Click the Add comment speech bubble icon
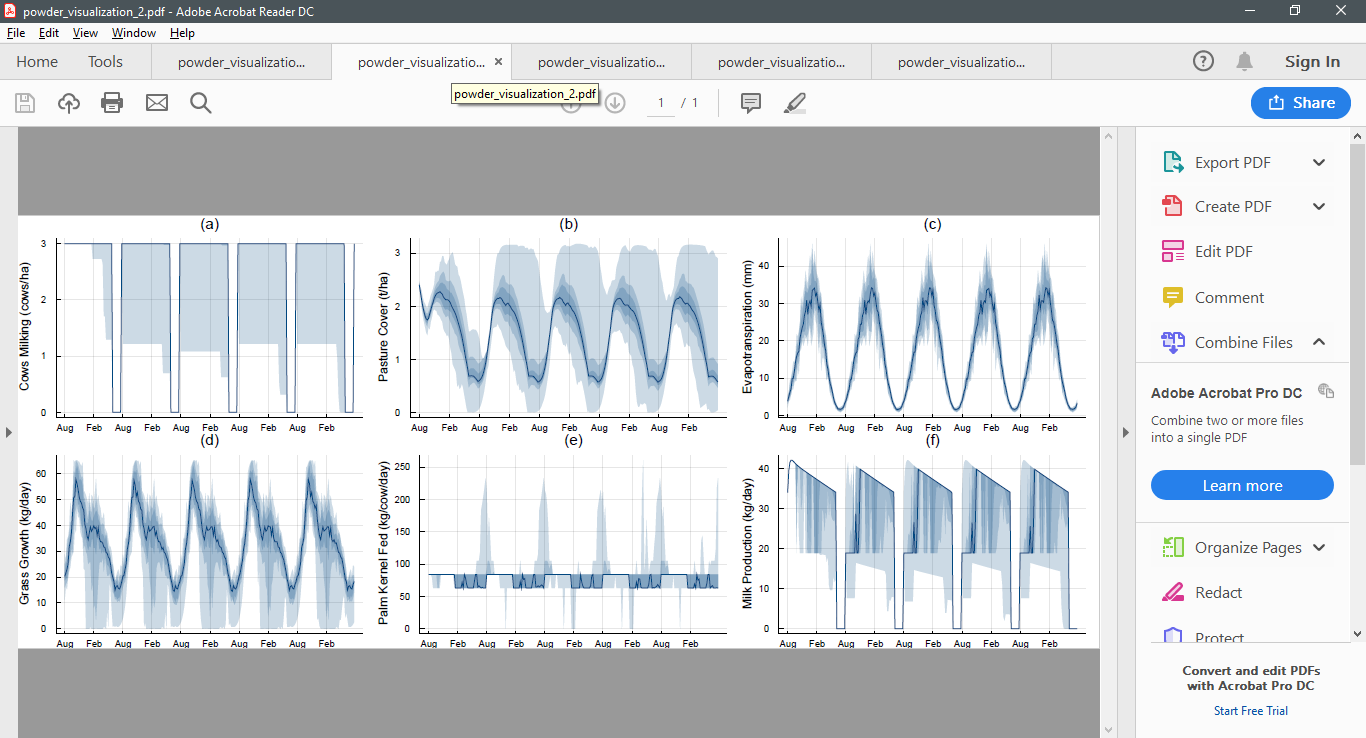 coord(751,103)
